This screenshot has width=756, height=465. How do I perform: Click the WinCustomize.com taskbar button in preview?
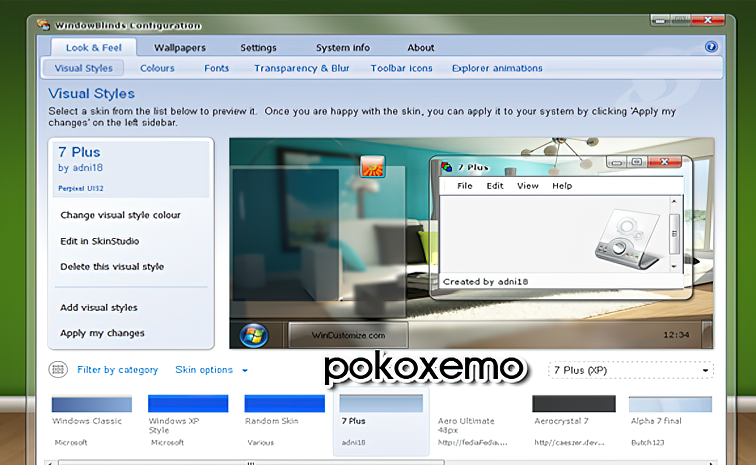348,335
